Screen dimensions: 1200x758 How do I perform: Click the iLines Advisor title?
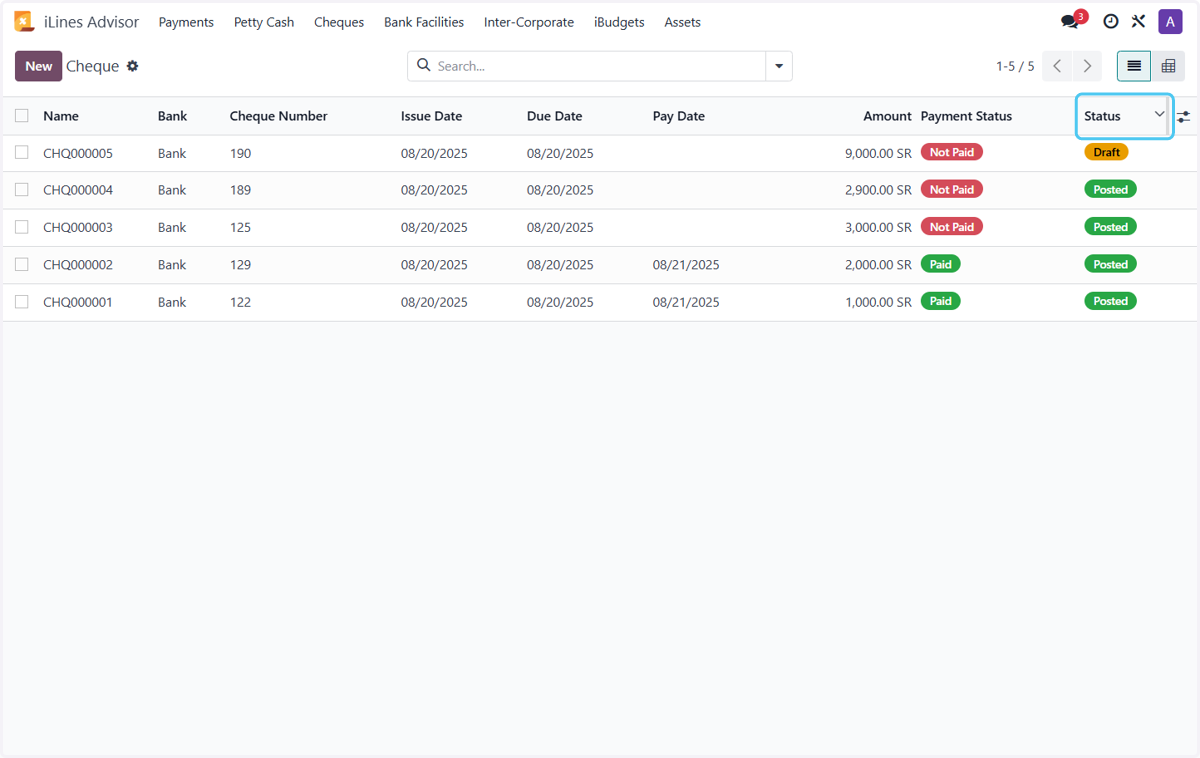[x=92, y=22]
